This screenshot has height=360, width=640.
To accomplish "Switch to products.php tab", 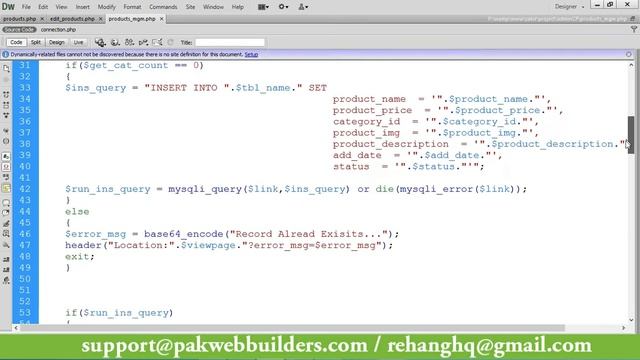I will 19,19.
